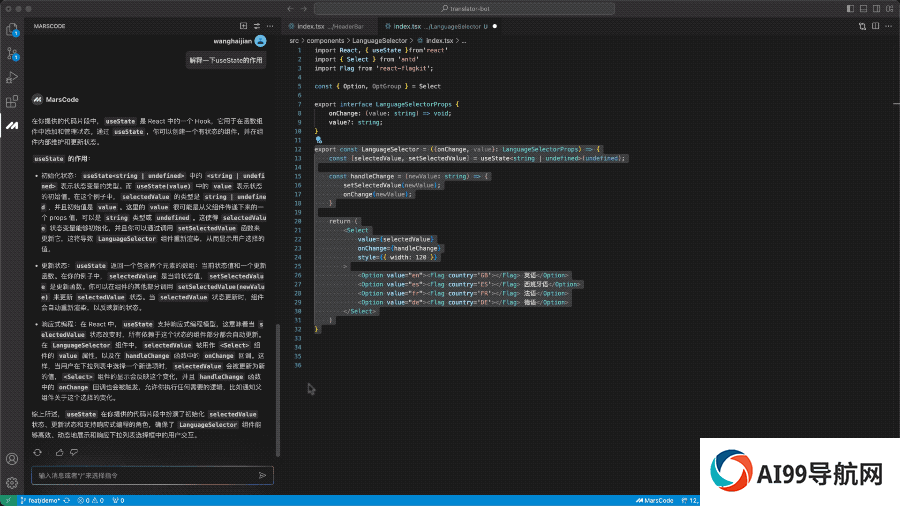Image resolution: width=900 pixels, height=506 pixels.
Task: Click 'react-flagkit' string on line 3
Action: click(x=405, y=68)
